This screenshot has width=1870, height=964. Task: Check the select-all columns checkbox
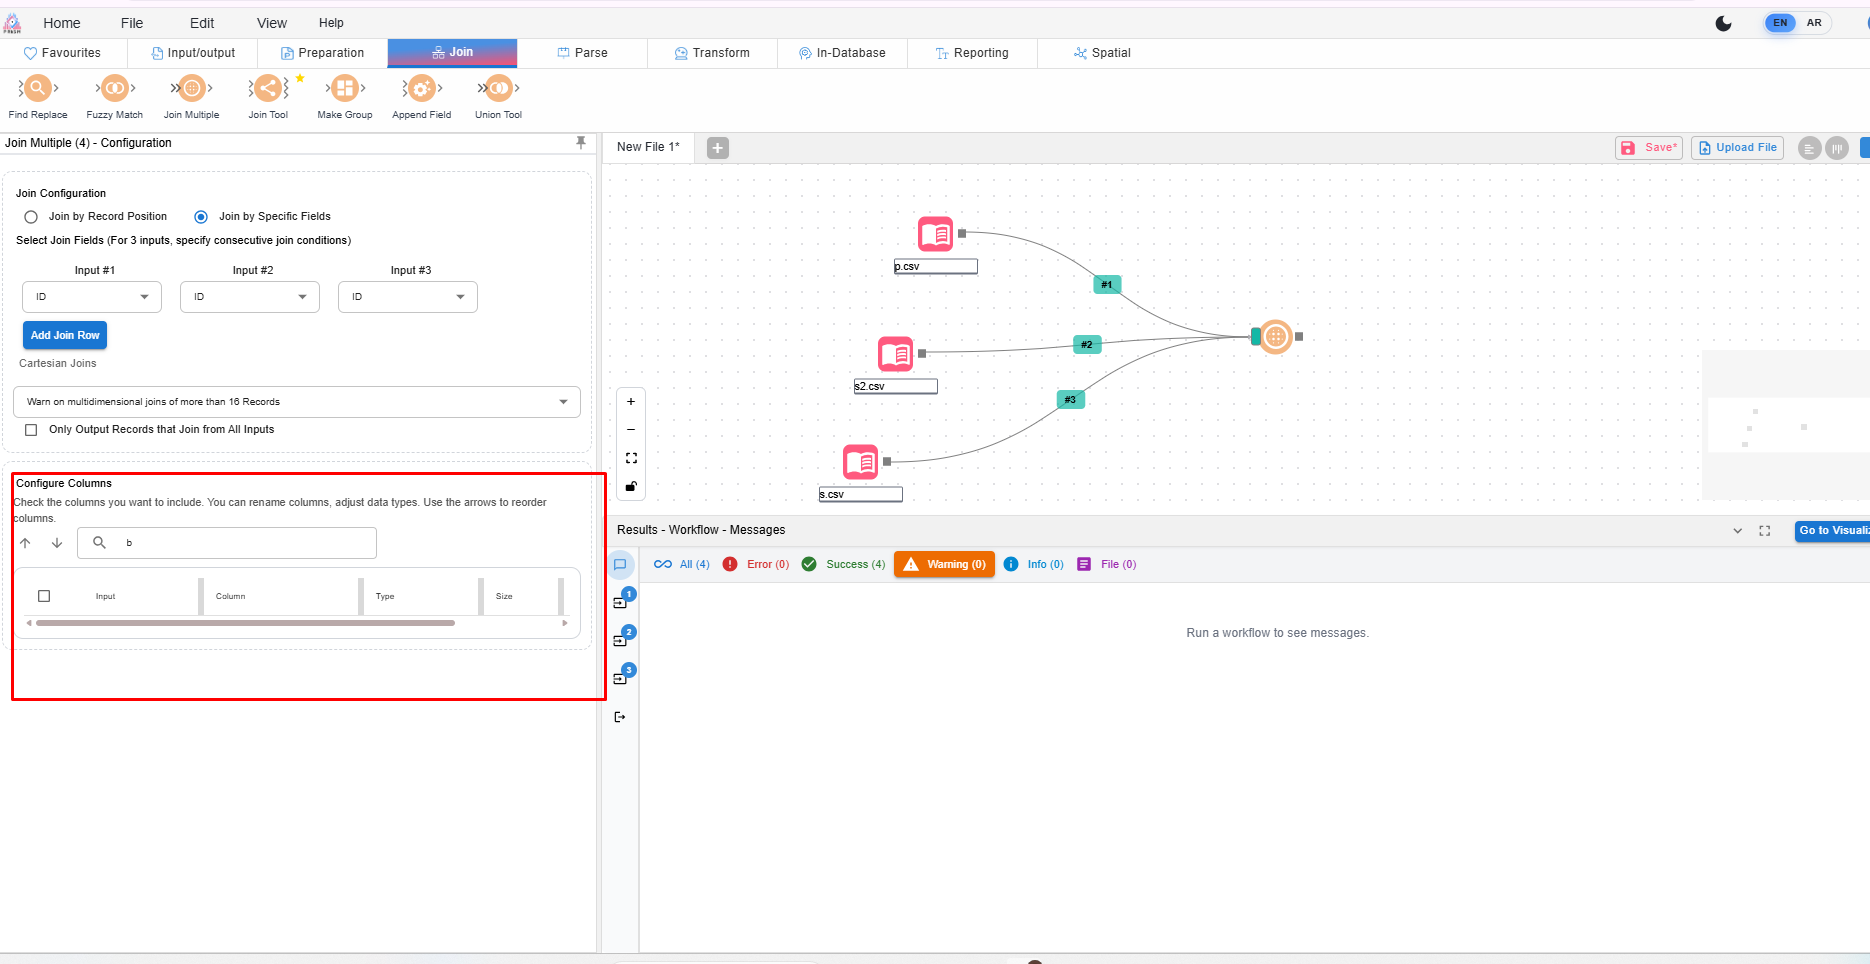click(44, 596)
